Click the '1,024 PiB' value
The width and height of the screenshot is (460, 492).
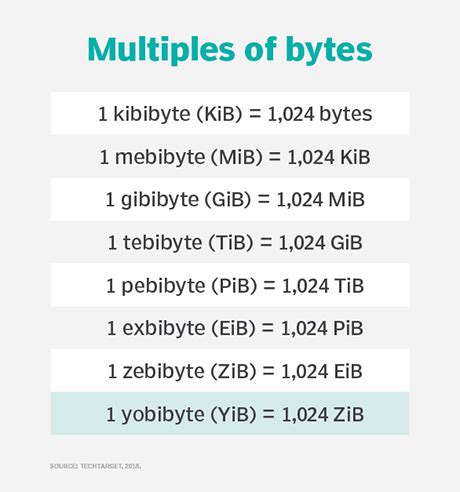pos(322,328)
